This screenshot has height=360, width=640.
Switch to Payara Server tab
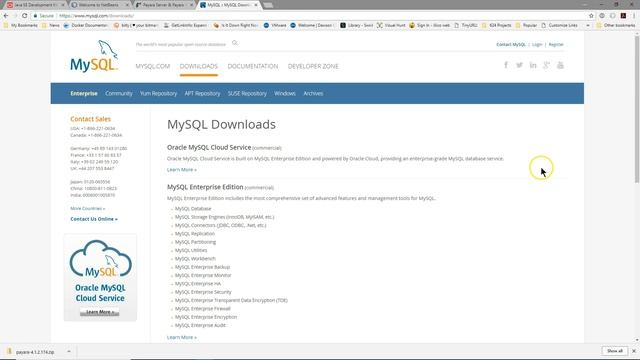point(163,5)
